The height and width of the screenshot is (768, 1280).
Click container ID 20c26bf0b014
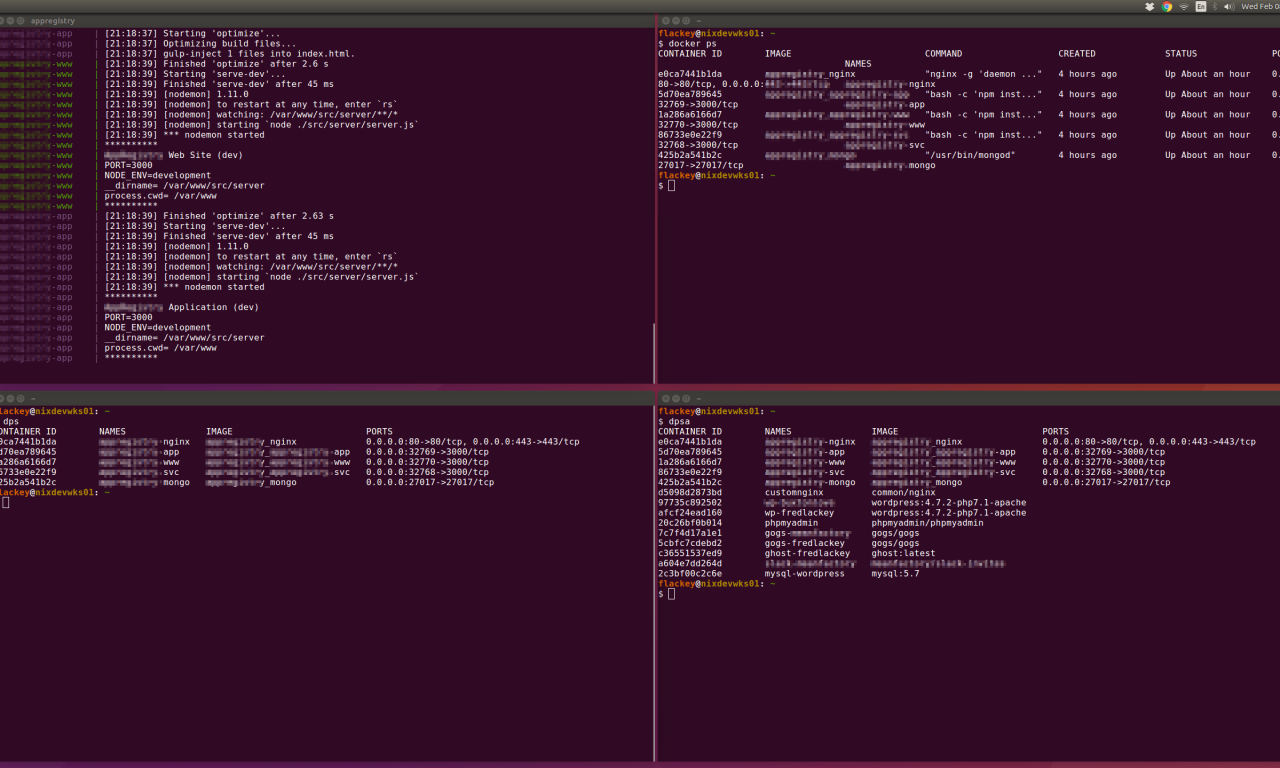tap(690, 523)
